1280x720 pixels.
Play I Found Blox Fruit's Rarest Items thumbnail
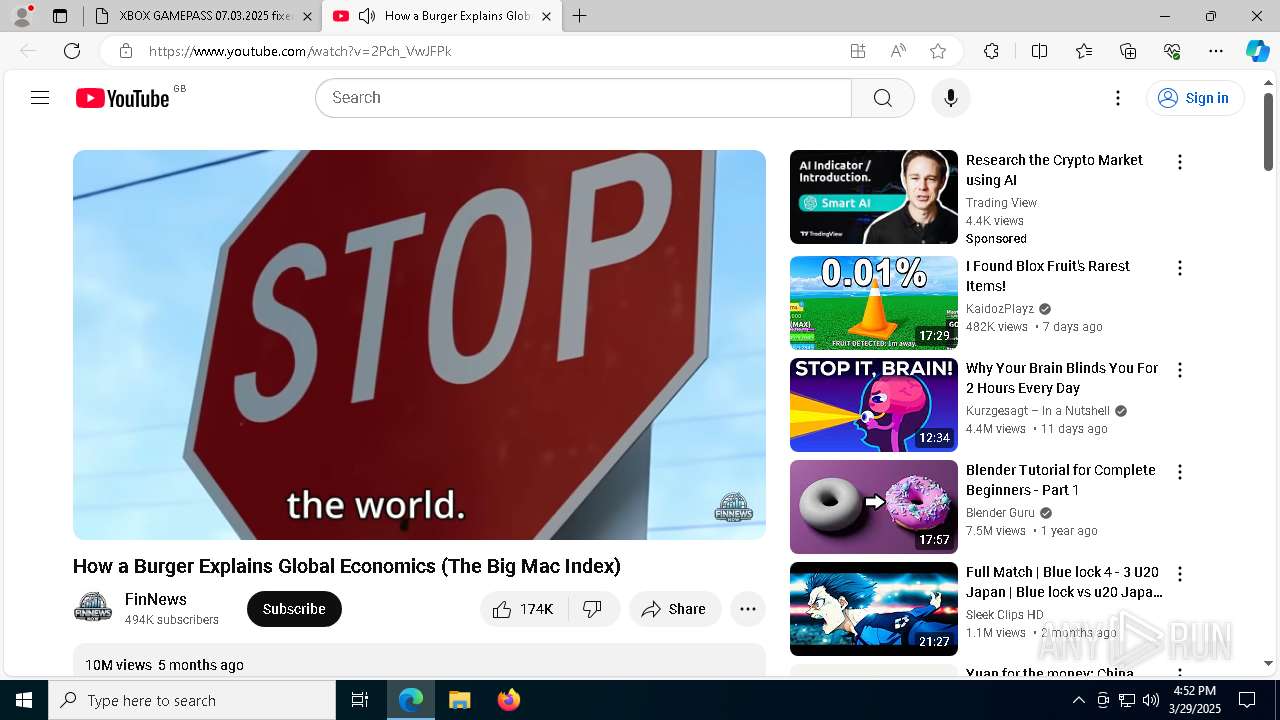(x=874, y=303)
